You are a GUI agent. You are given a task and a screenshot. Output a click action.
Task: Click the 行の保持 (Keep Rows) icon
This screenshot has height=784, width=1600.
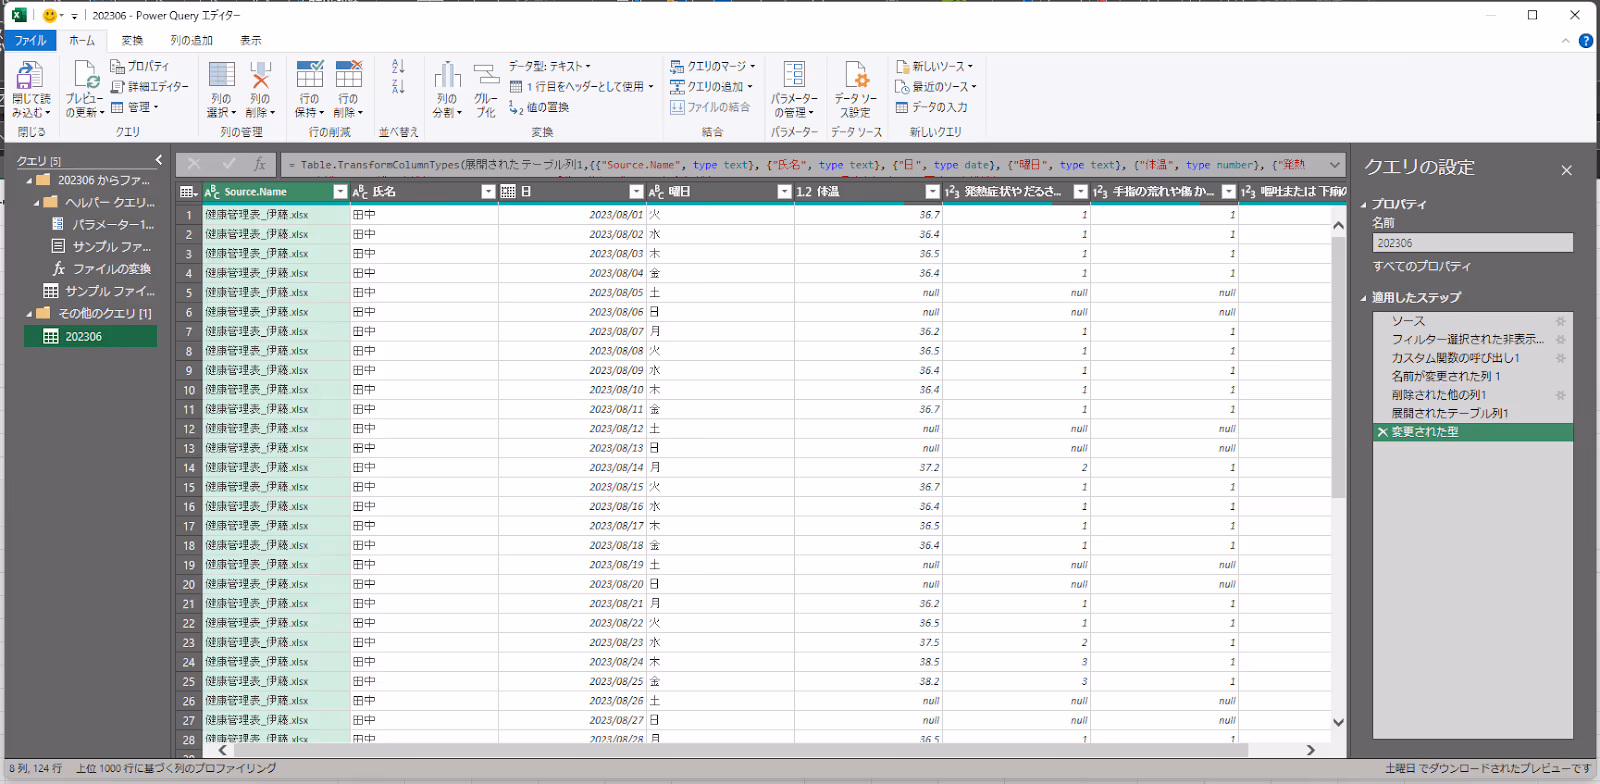pyautogui.click(x=309, y=75)
